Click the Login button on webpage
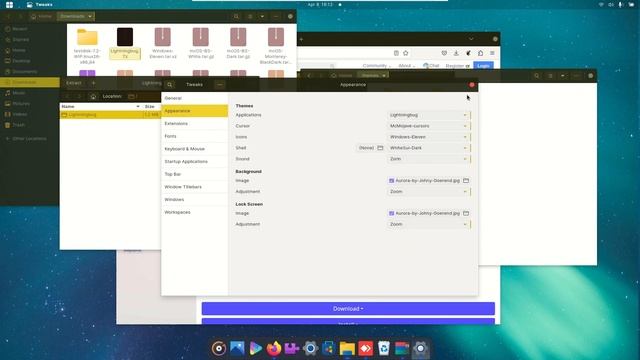This screenshot has height=360, width=640. 483,66
